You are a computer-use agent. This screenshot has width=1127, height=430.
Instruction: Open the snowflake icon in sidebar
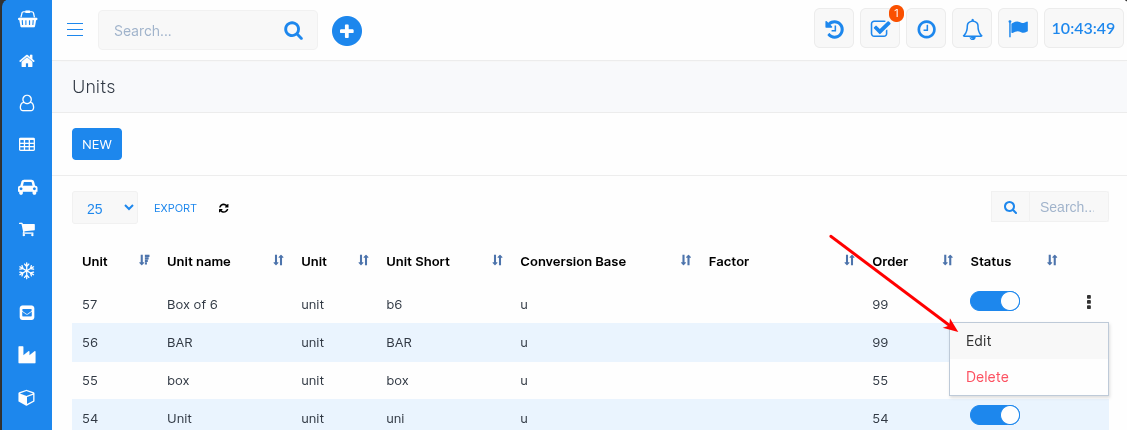click(x=27, y=271)
